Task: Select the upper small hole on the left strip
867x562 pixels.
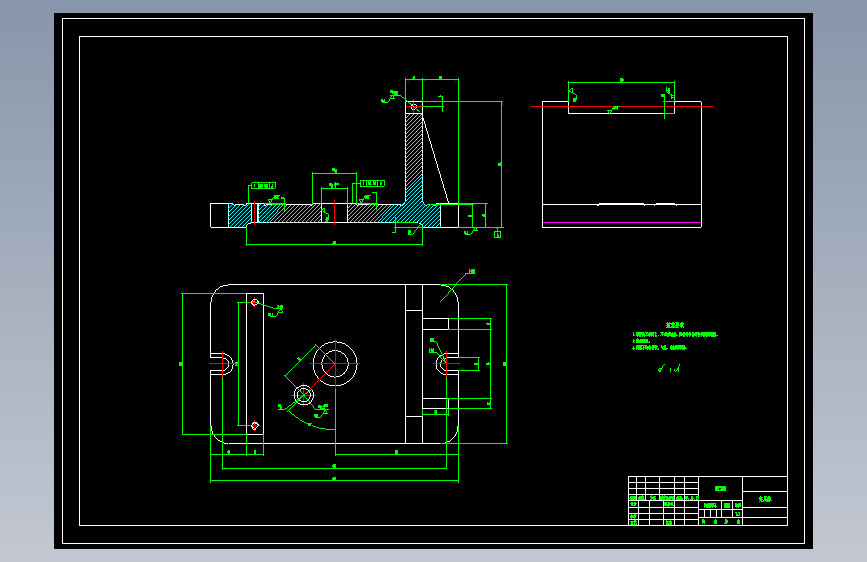Action: [255, 302]
